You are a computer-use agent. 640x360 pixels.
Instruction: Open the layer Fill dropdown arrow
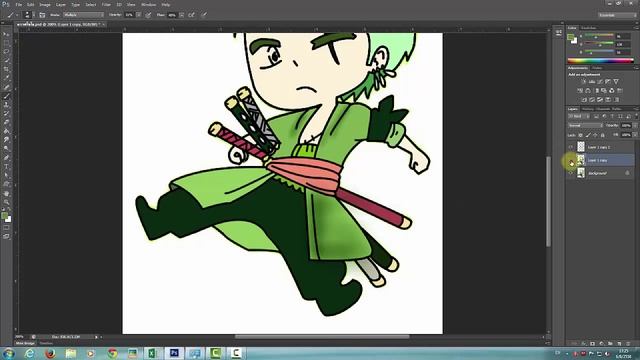635,135
